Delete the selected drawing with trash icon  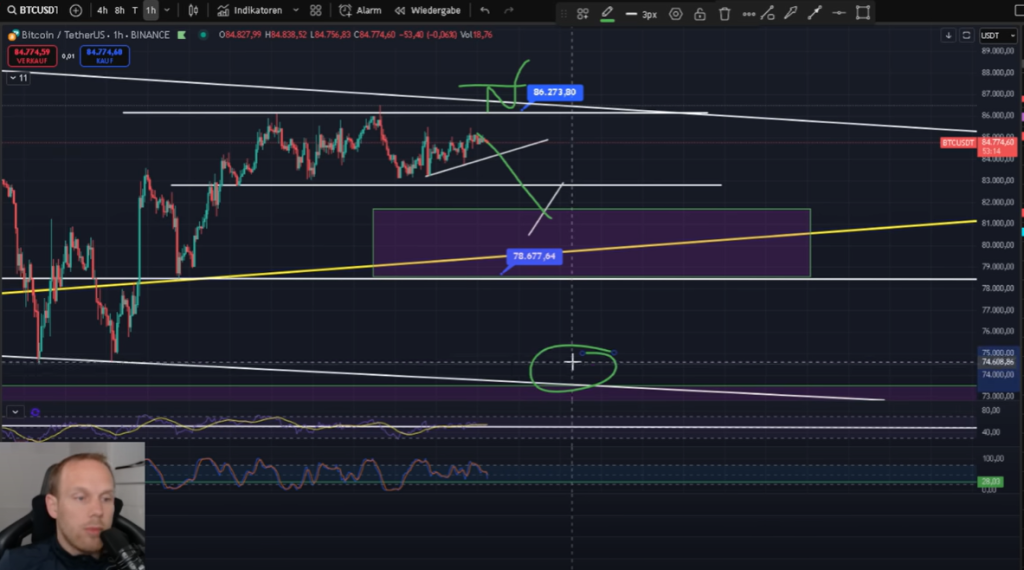[x=725, y=13]
